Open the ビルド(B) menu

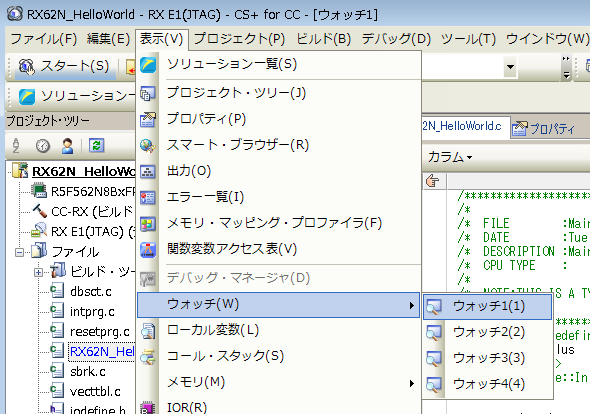tap(324, 39)
